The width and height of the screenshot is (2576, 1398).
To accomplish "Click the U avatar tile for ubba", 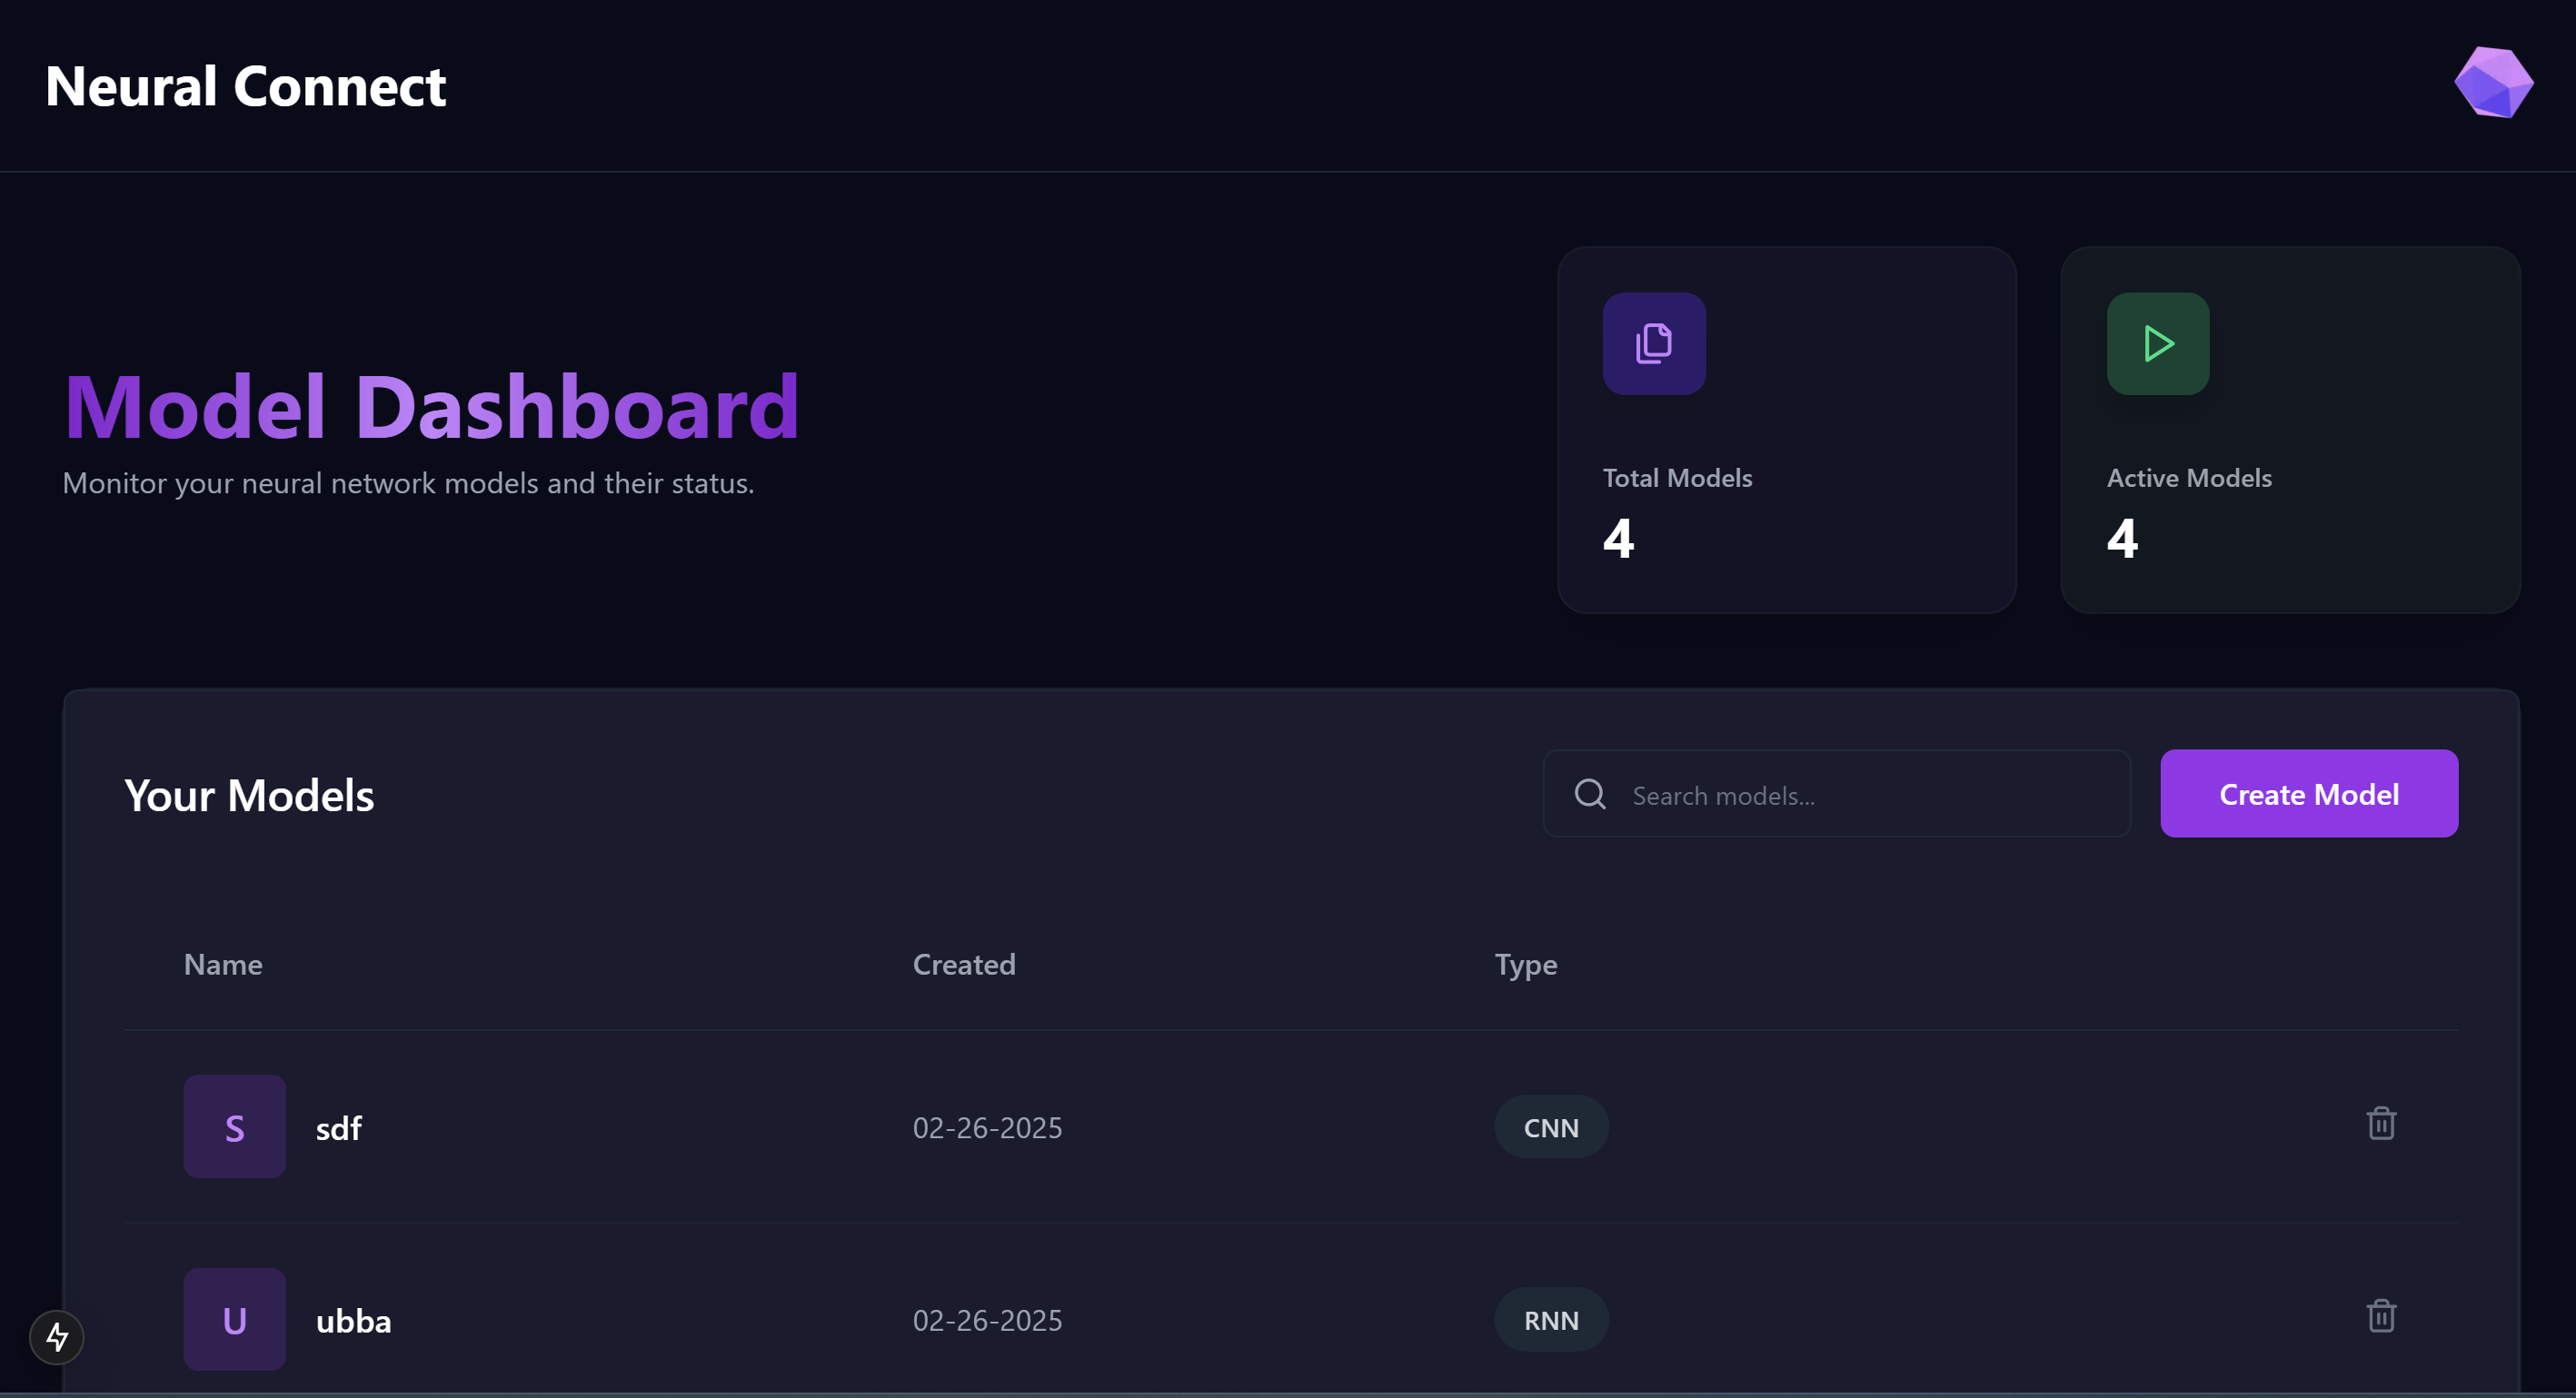I will [x=234, y=1319].
